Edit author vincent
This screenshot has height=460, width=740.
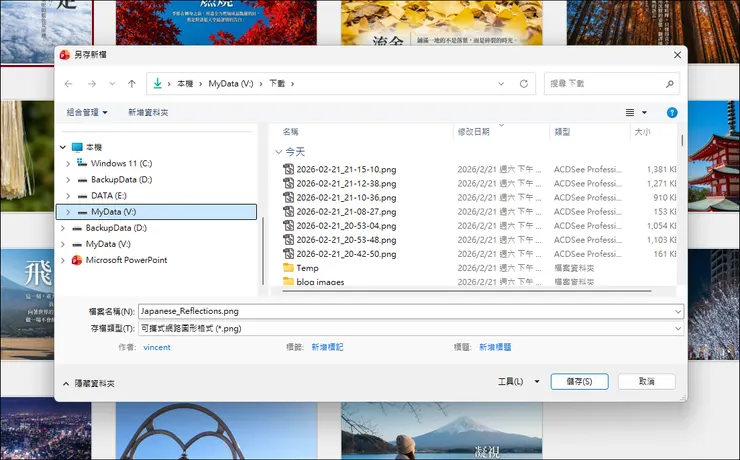[157, 347]
